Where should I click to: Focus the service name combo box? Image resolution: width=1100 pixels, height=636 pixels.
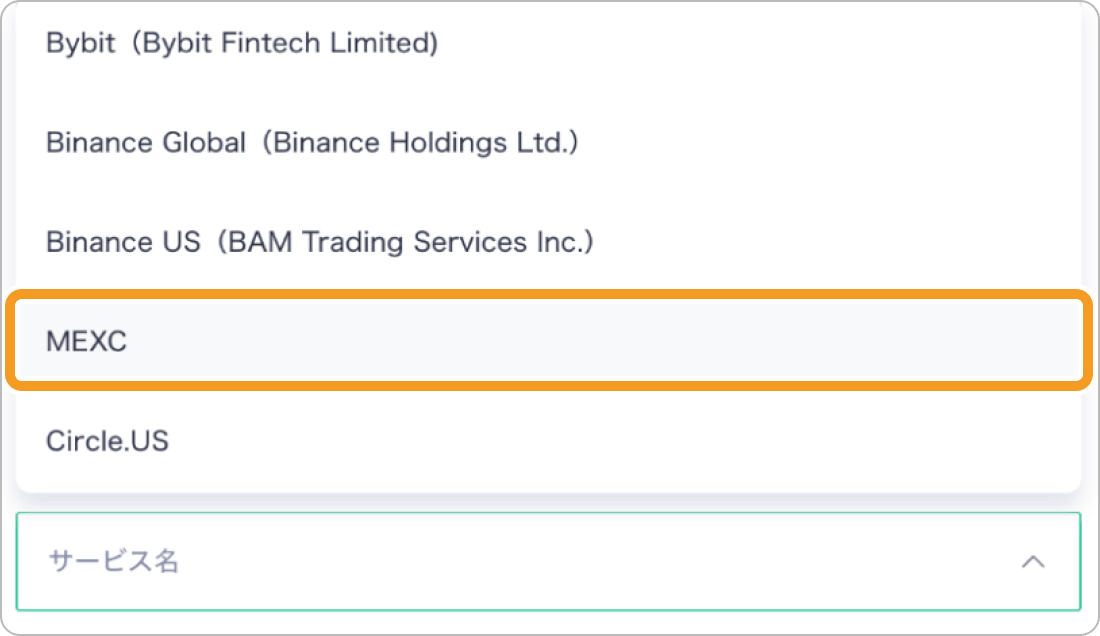(x=500, y=562)
